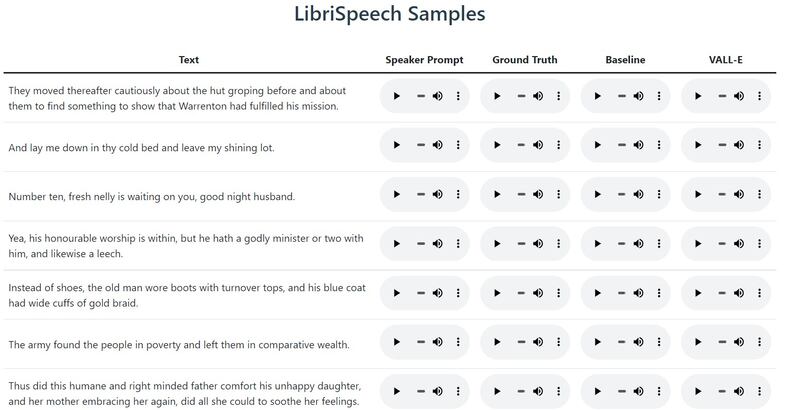The height and width of the screenshot is (410, 800).
Task: Open more options for Ground Truth 'They moved thereafter' audio
Action: (559, 97)
